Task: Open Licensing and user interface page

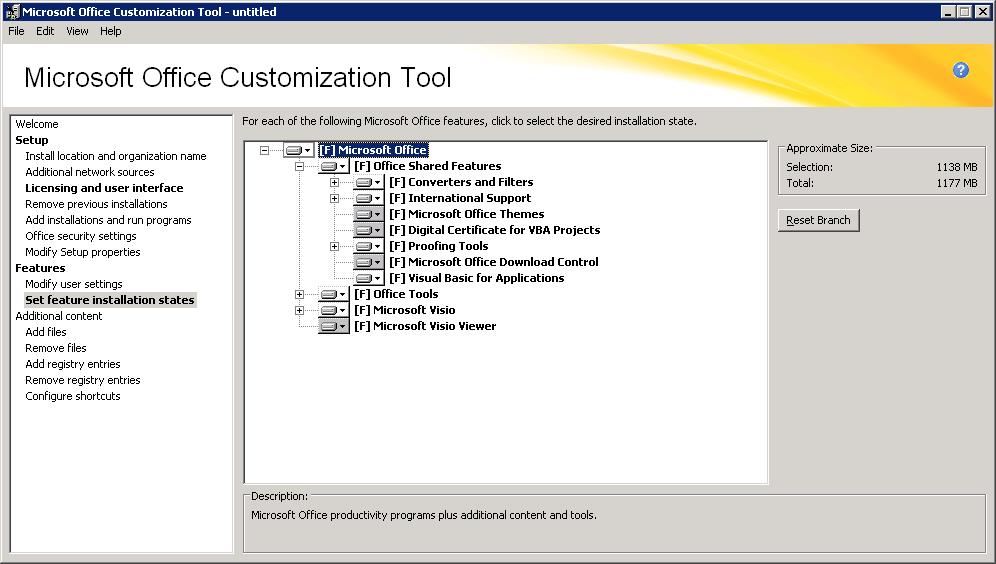Action: (104, 188)
